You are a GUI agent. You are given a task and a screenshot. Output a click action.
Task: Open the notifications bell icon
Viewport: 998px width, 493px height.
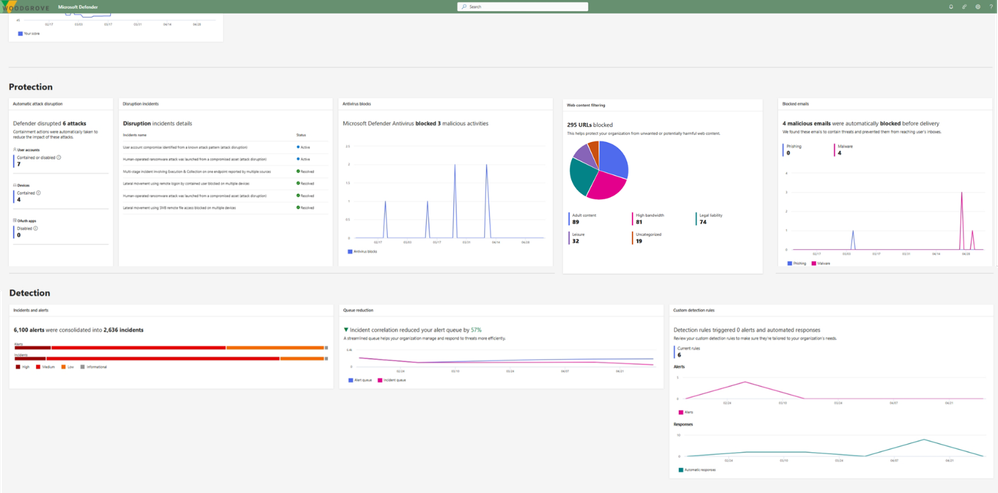951,6
